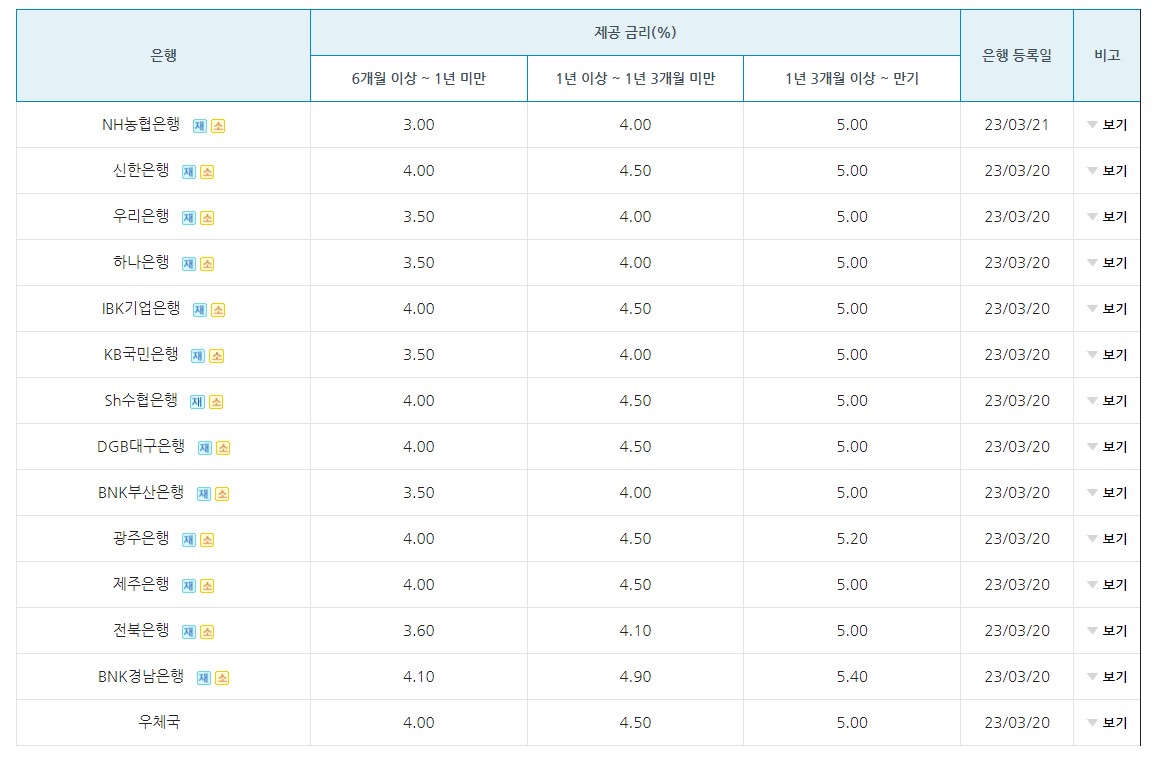
Task: Click the 5.40 rate for BNK경남은행
Action: click(852, 676)
